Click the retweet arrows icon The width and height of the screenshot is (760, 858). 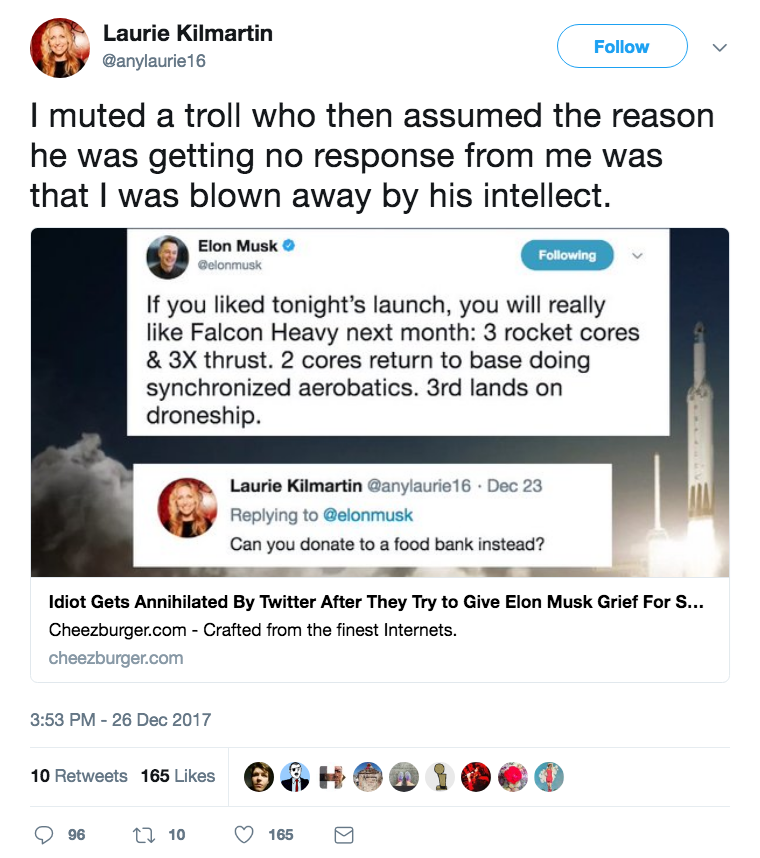141,834
